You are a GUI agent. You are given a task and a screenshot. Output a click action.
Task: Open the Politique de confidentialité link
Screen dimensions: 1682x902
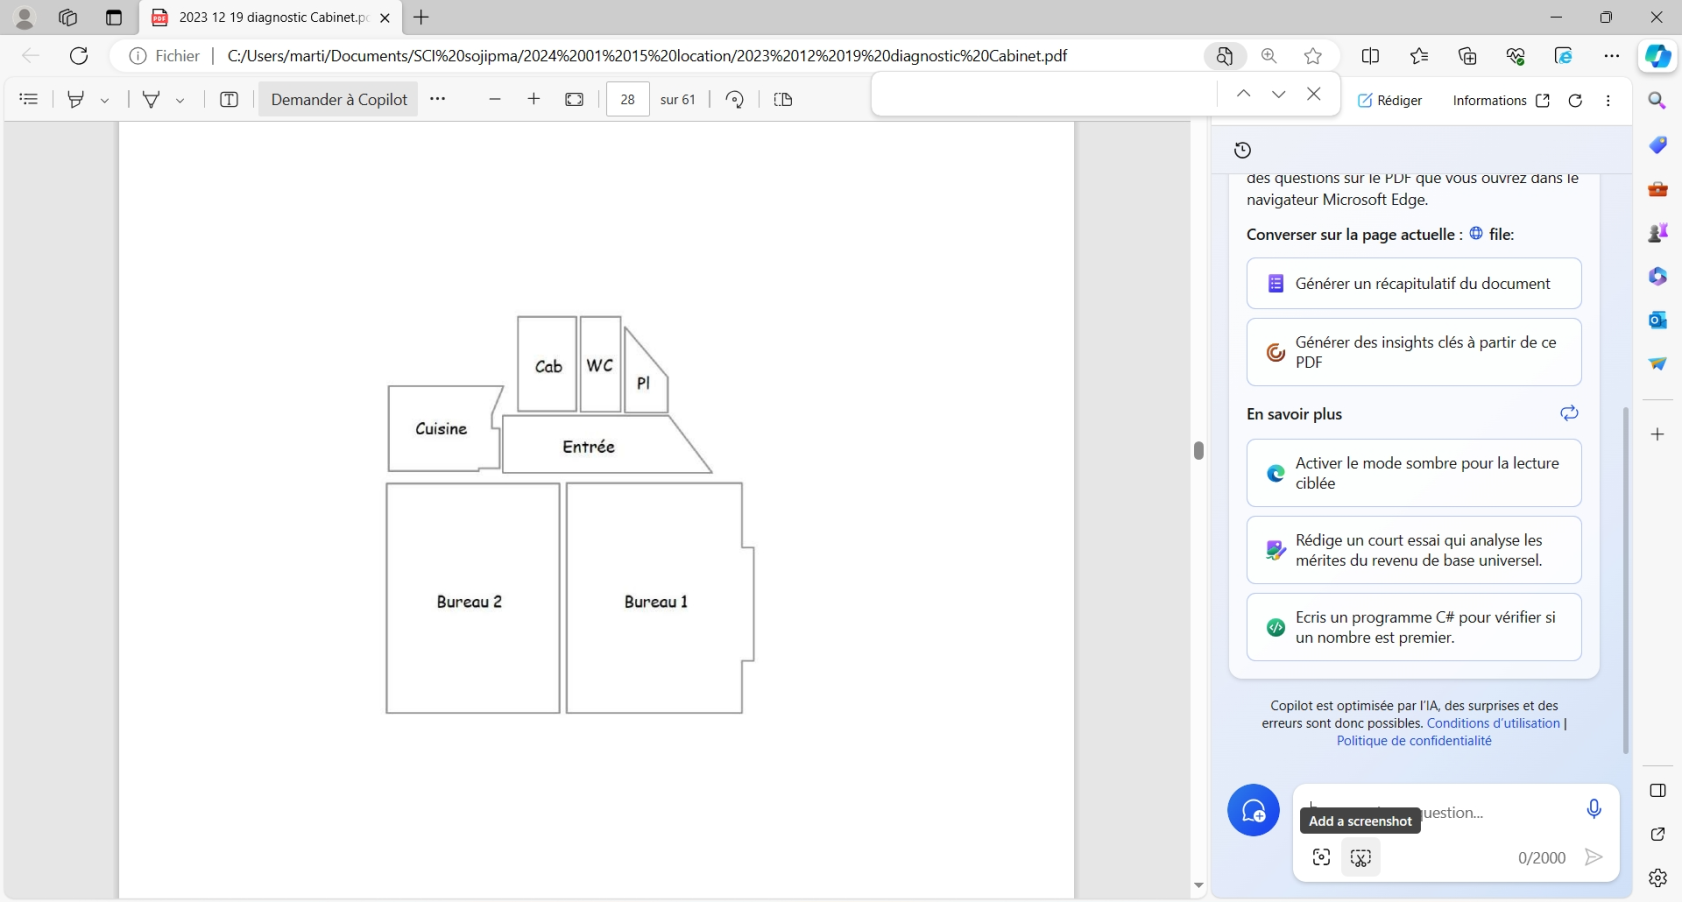click(1414, 741)
